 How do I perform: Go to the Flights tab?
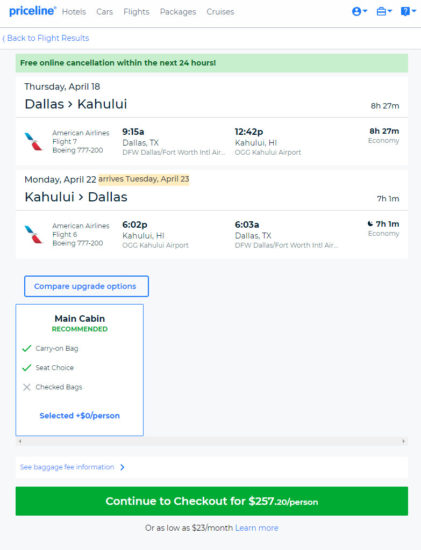(x=136, y=12)
